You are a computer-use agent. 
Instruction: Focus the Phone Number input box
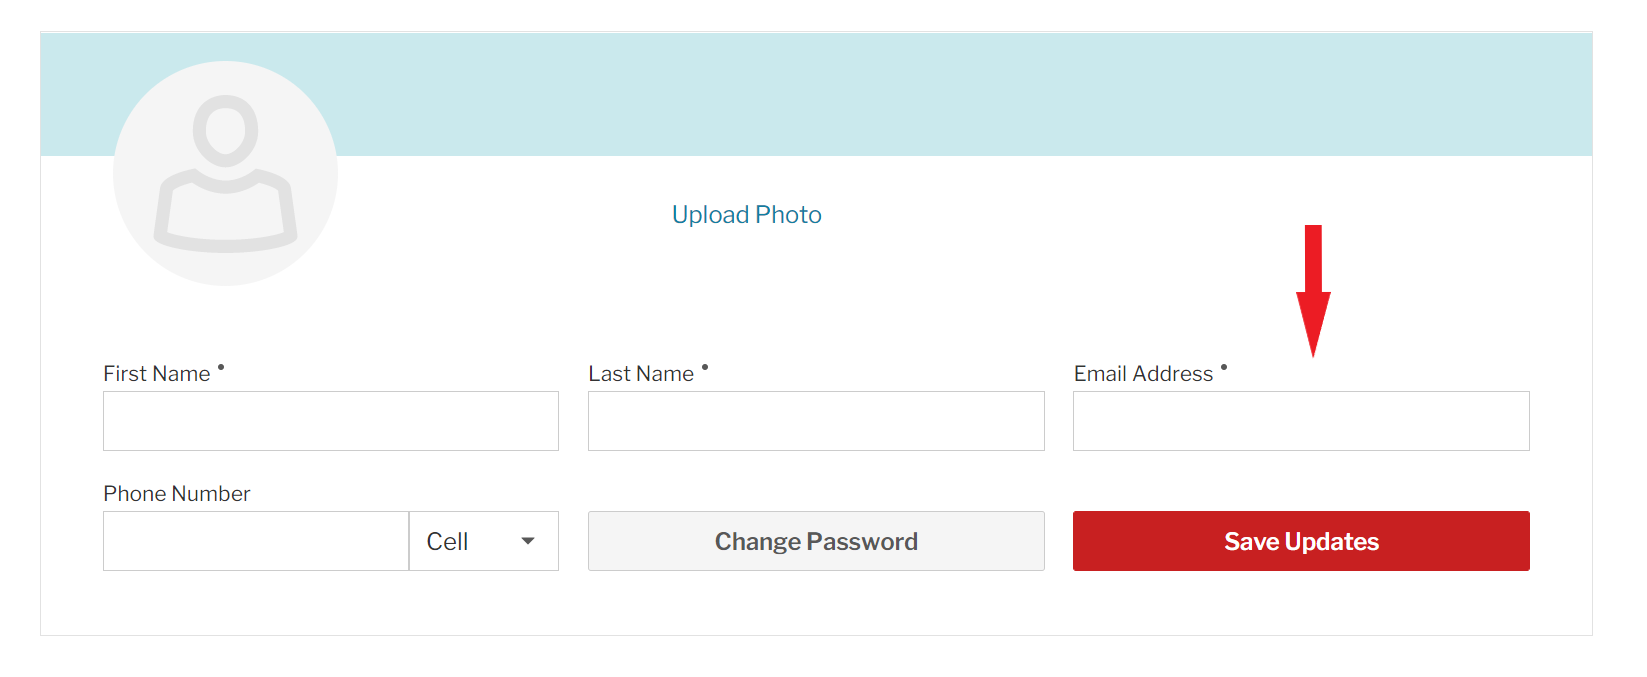click(x=256, y=541)
